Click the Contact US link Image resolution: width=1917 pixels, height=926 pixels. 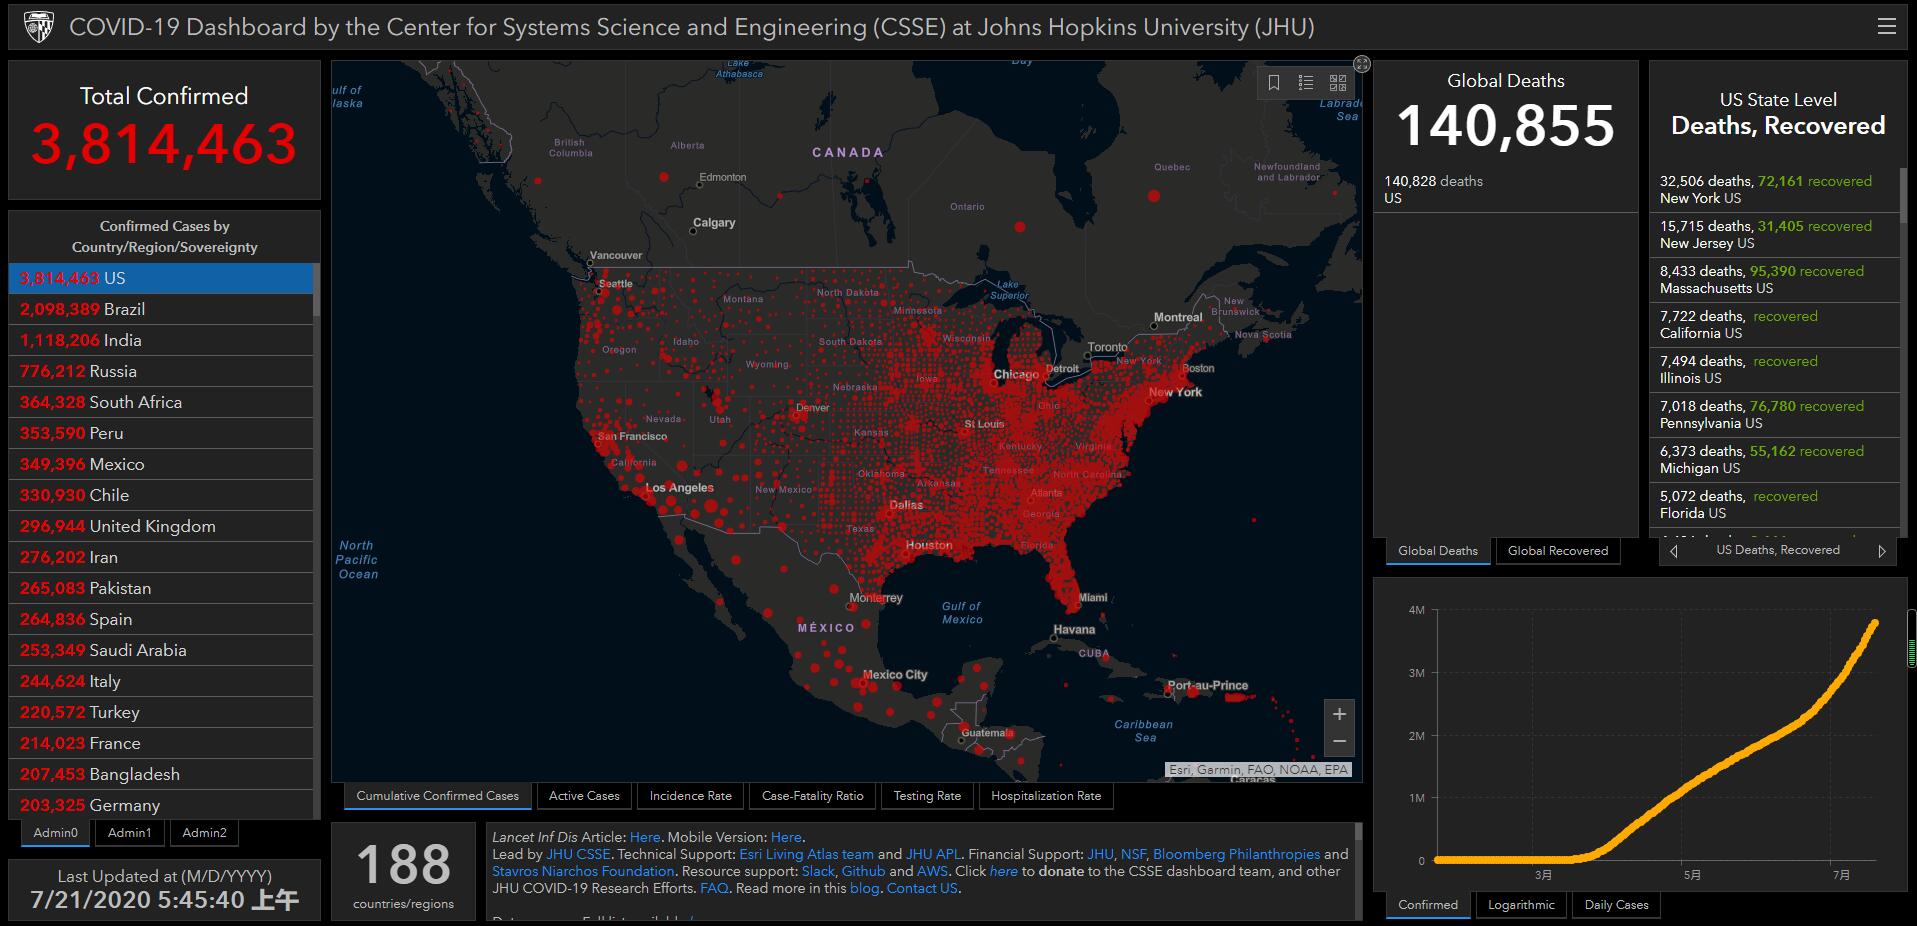pos(922,888)
